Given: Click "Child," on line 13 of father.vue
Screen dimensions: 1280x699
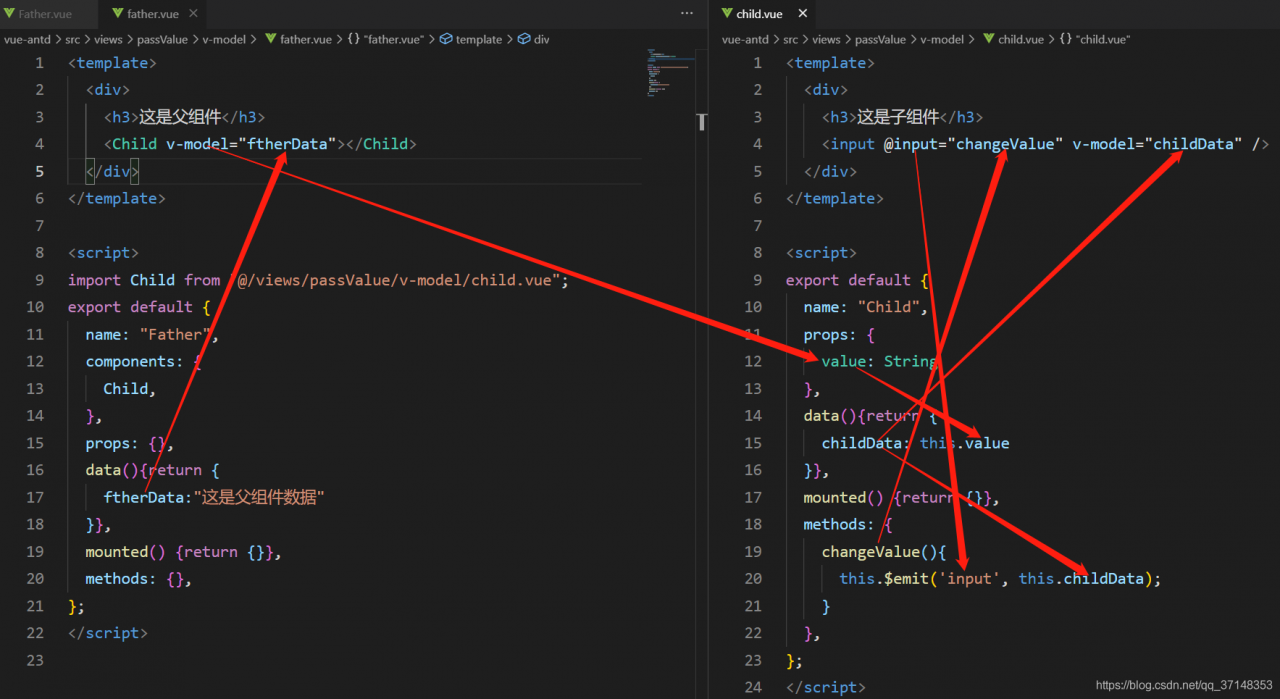Looking at the screenshot, I should [130, 388].
